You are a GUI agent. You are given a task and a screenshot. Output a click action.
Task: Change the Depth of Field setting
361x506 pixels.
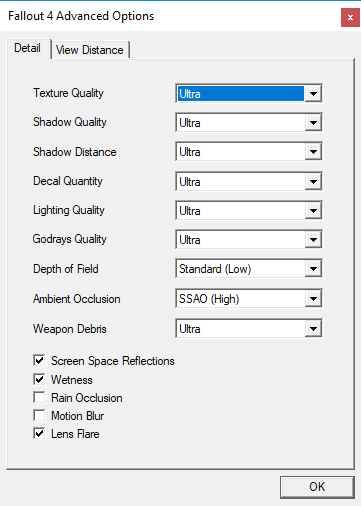click(x=249, y=269)
